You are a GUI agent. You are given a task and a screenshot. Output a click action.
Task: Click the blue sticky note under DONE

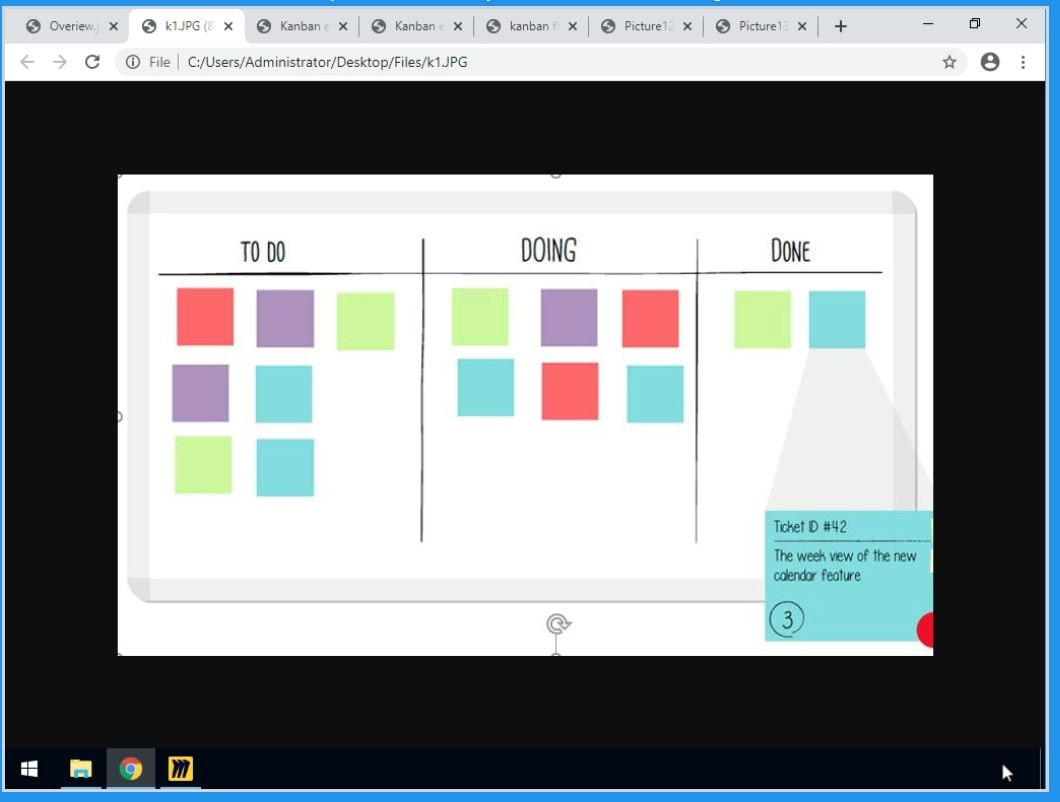pyautogui.click(x=837, y=319)
